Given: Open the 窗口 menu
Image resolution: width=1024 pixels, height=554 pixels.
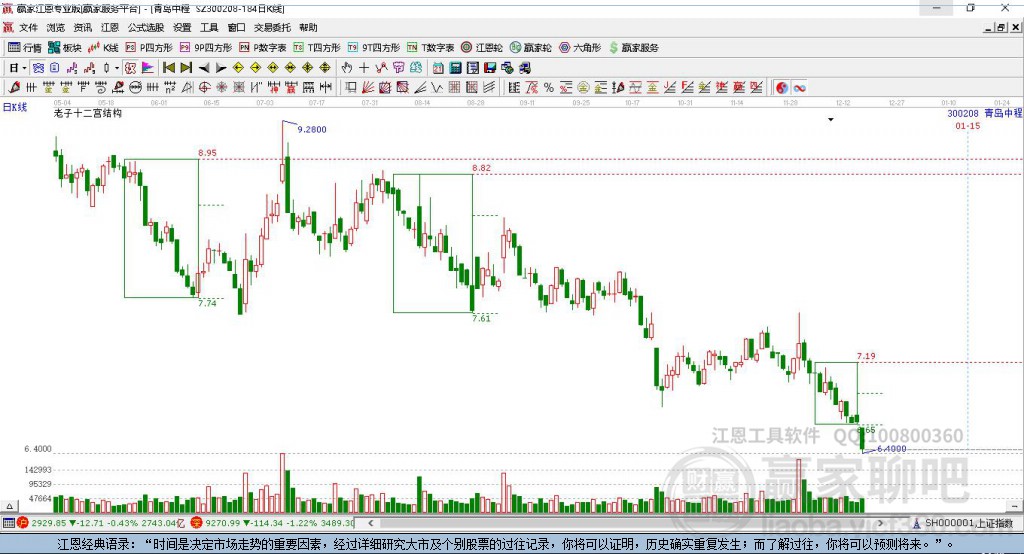Looking at the screenshot, I should (236, 27).
